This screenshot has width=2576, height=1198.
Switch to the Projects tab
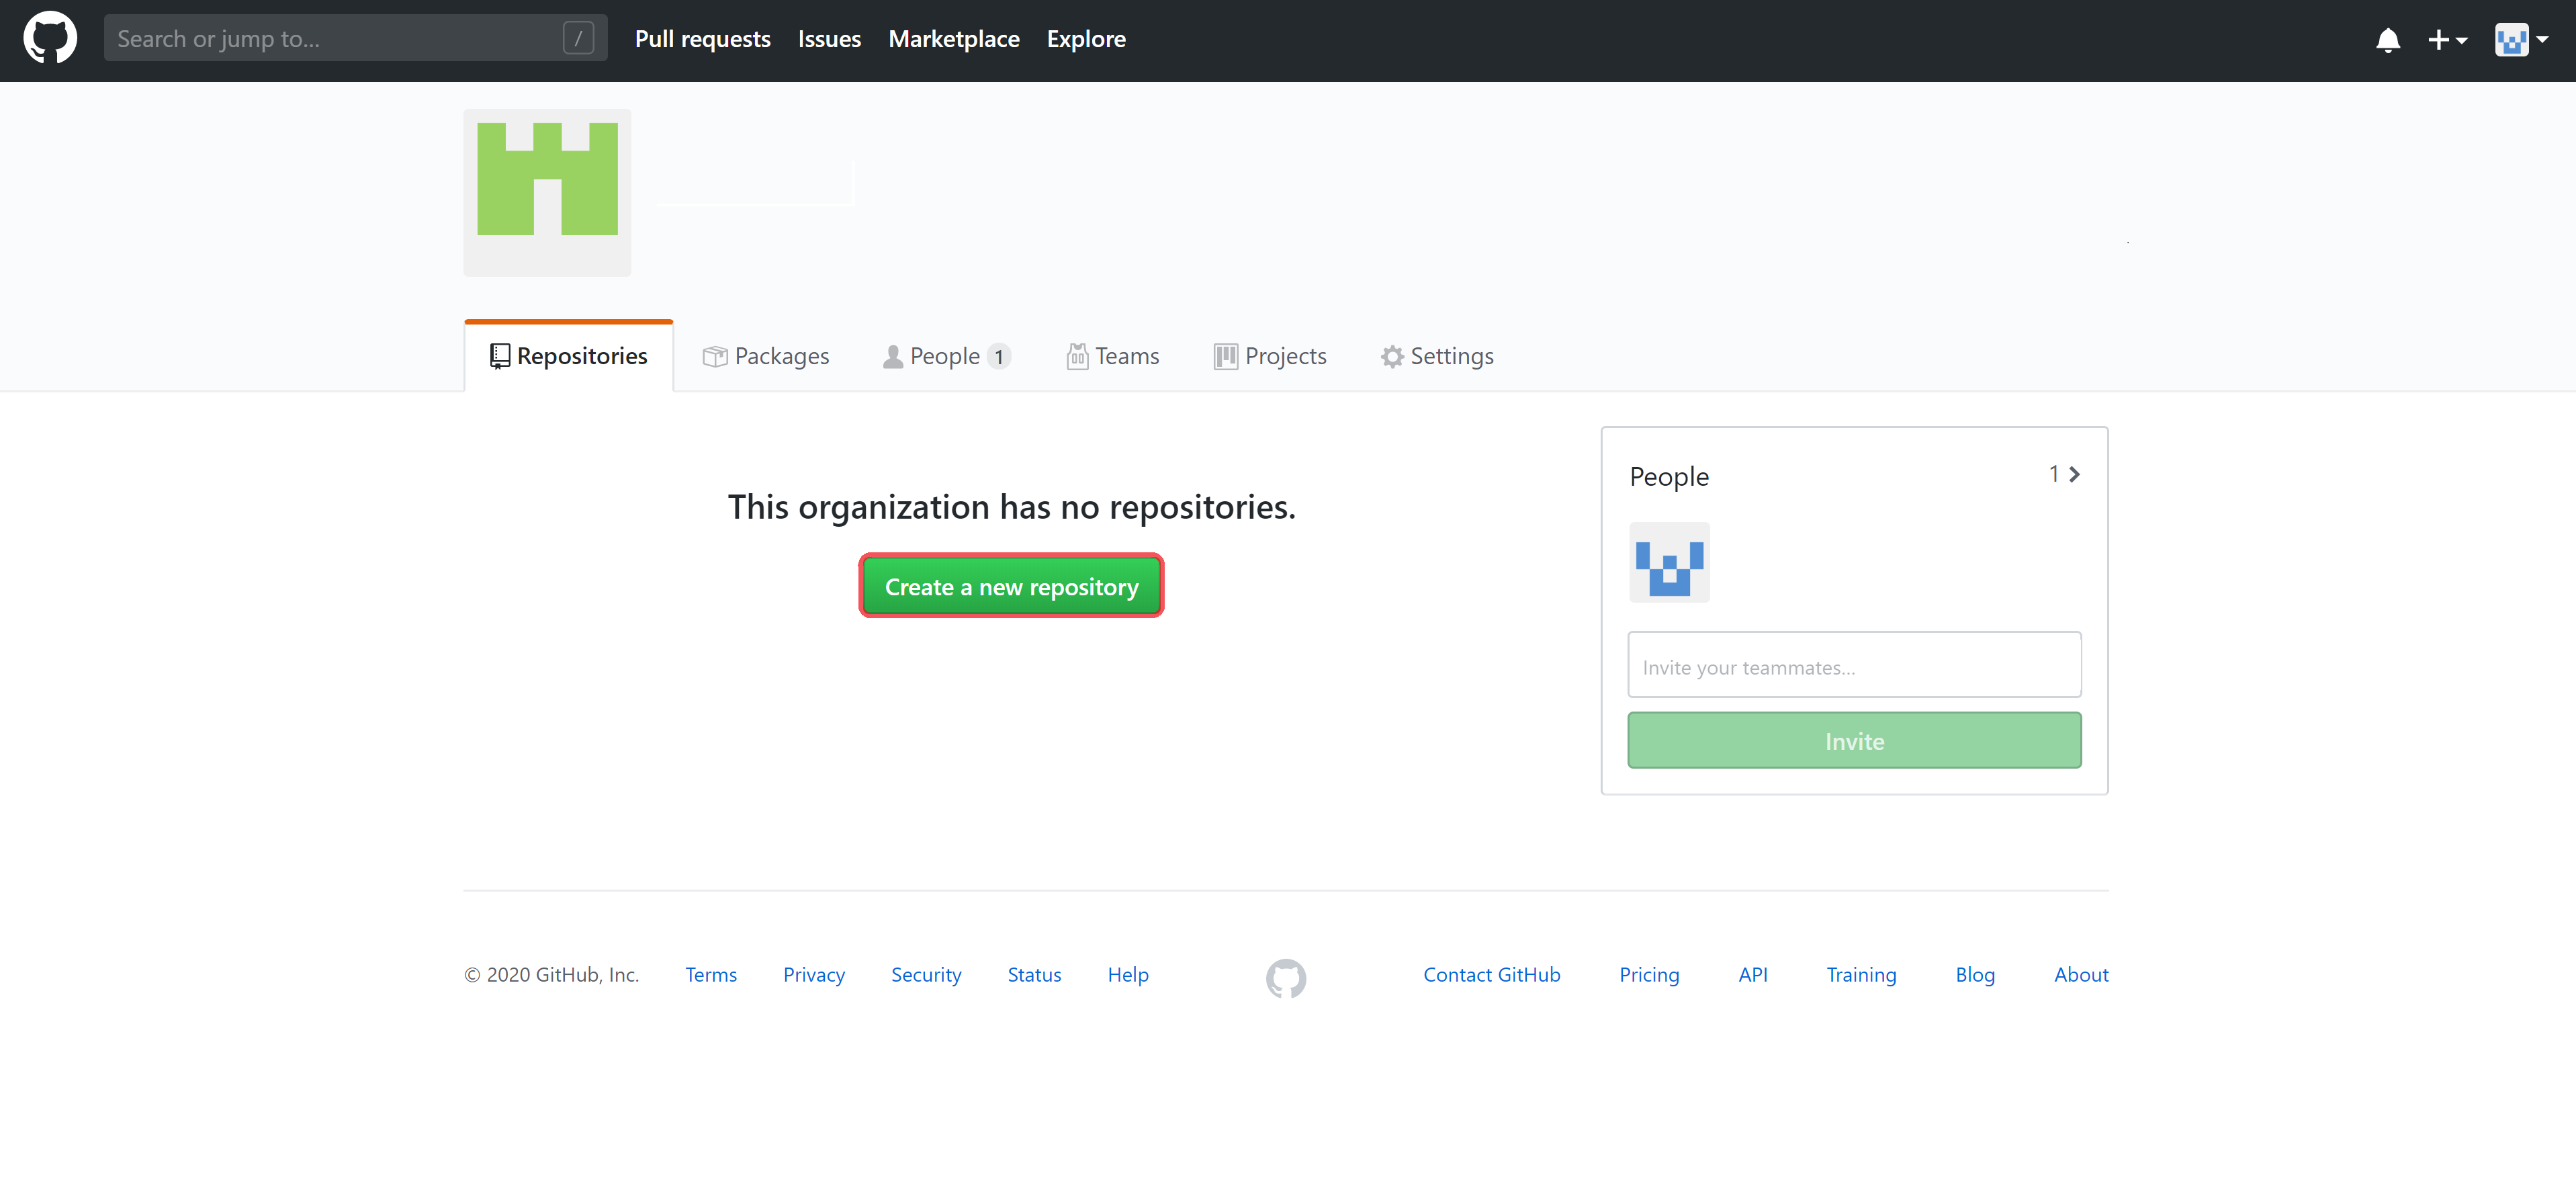coord(1270,356)
